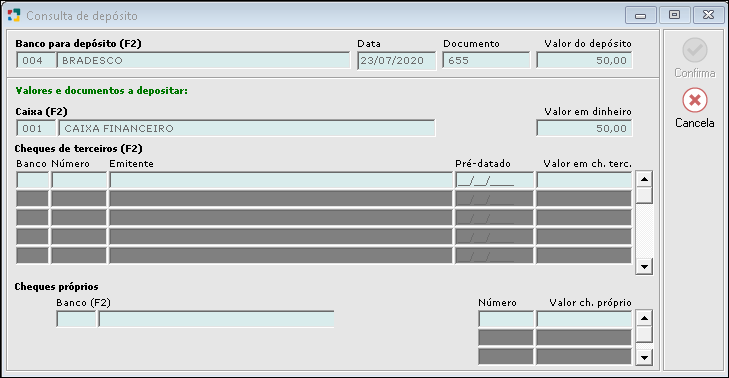Click the 'Cheques próprios' label
The width and height of the screenshot is (729, 378).
click(x=56, y=286)
